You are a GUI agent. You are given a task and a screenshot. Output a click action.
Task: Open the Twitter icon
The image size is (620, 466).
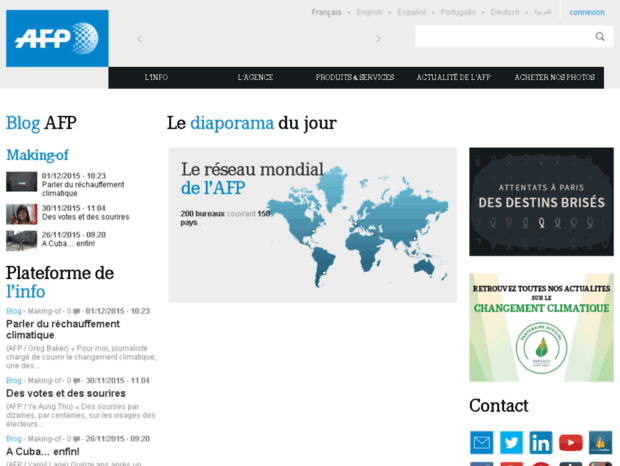click(511, 442)
